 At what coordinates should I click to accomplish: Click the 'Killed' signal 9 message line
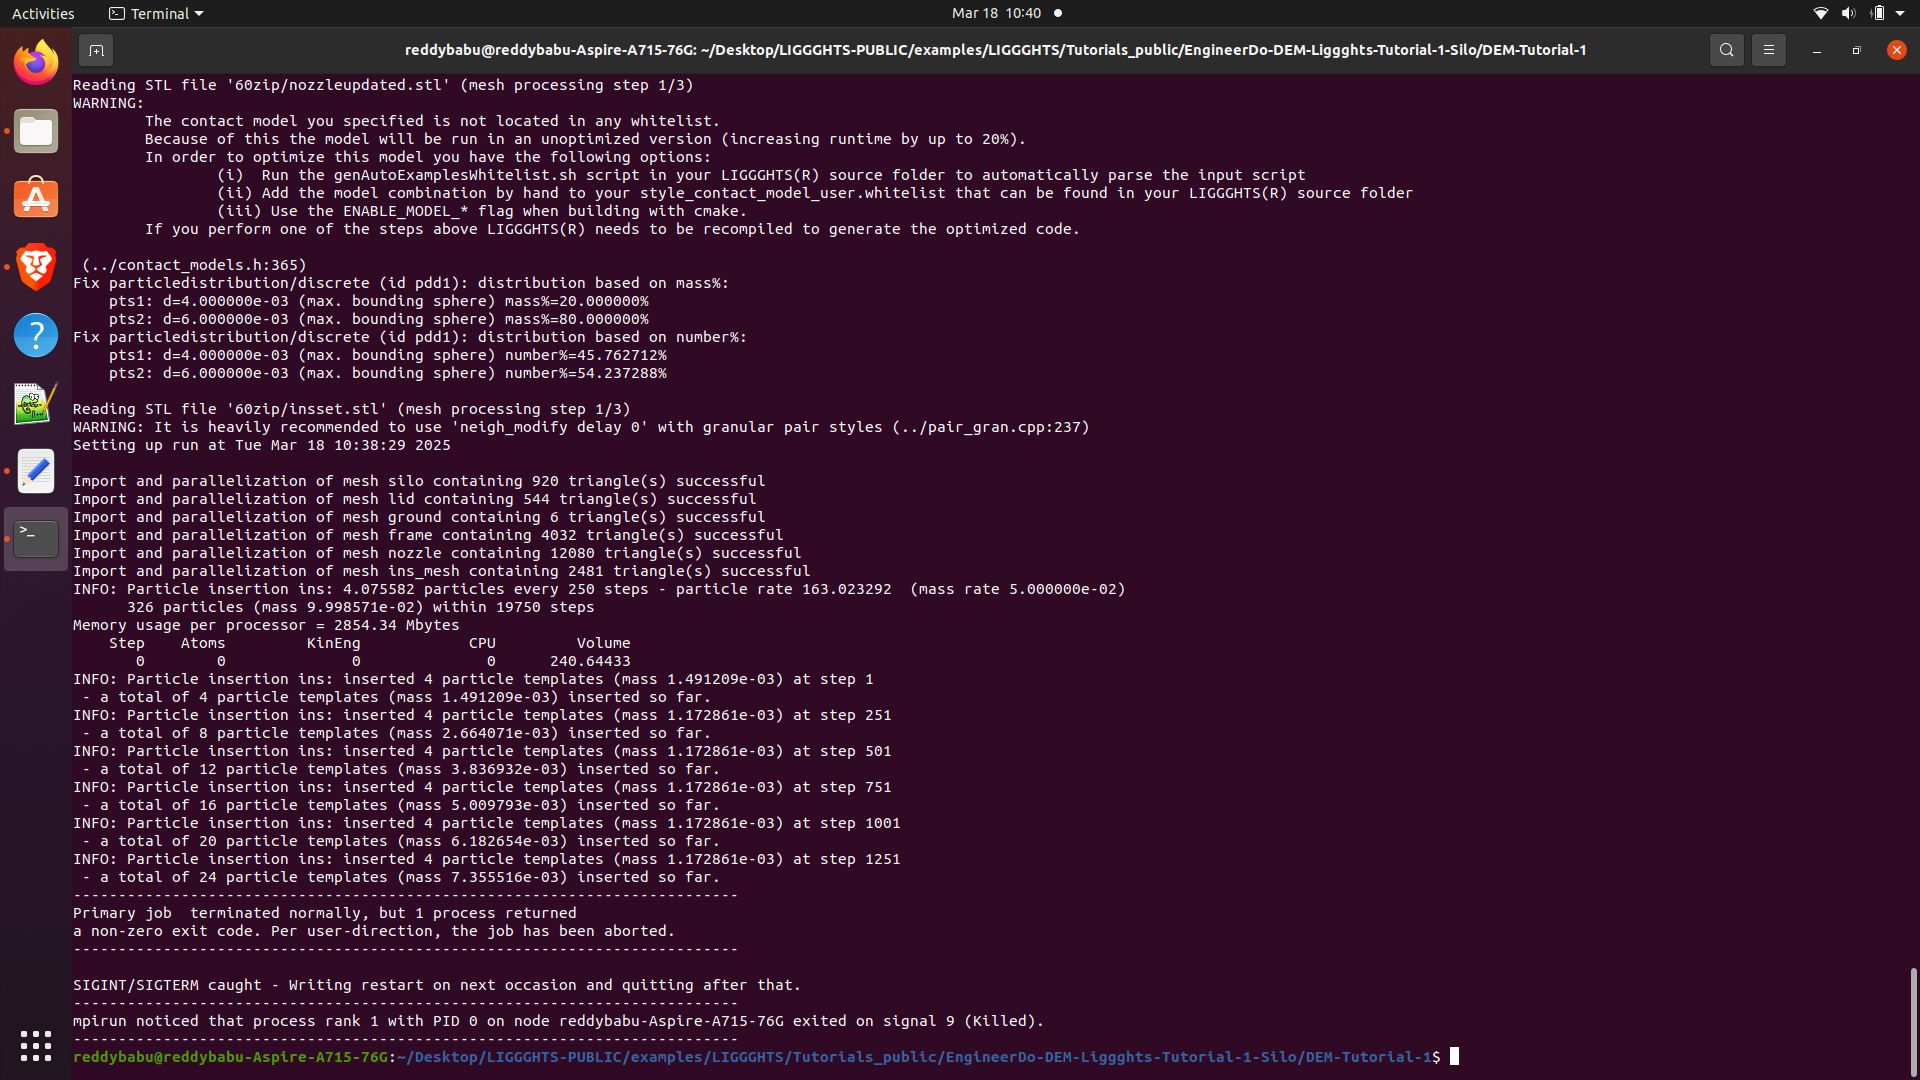[x=558, y=1021]
